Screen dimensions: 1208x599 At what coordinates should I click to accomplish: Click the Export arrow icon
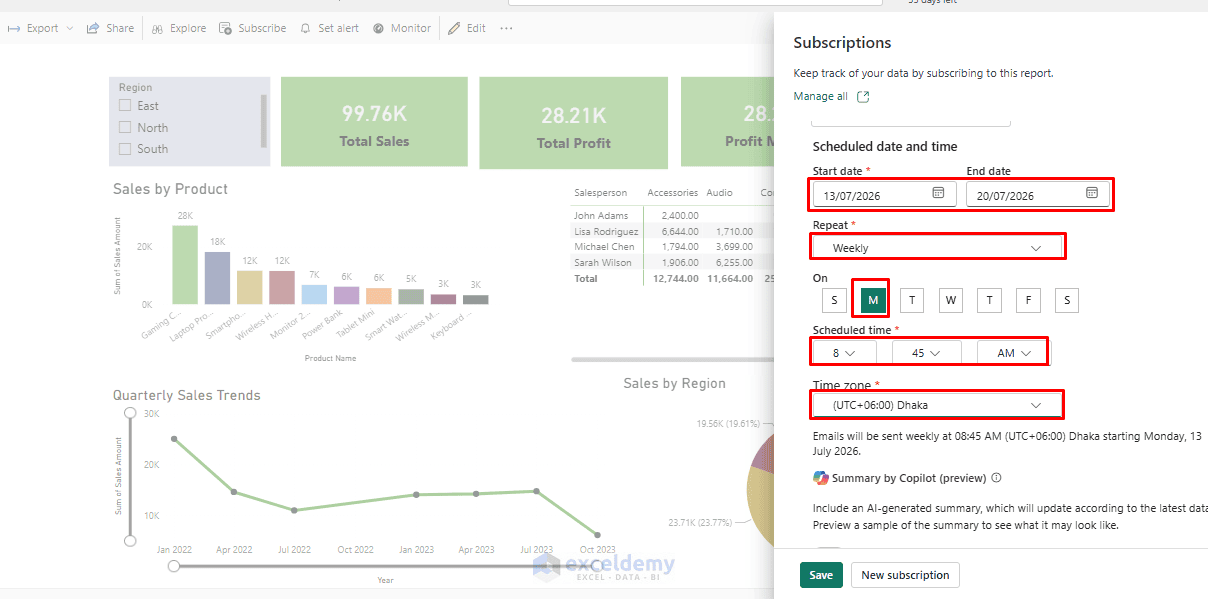pyautogui.click(x=15, y=28)
